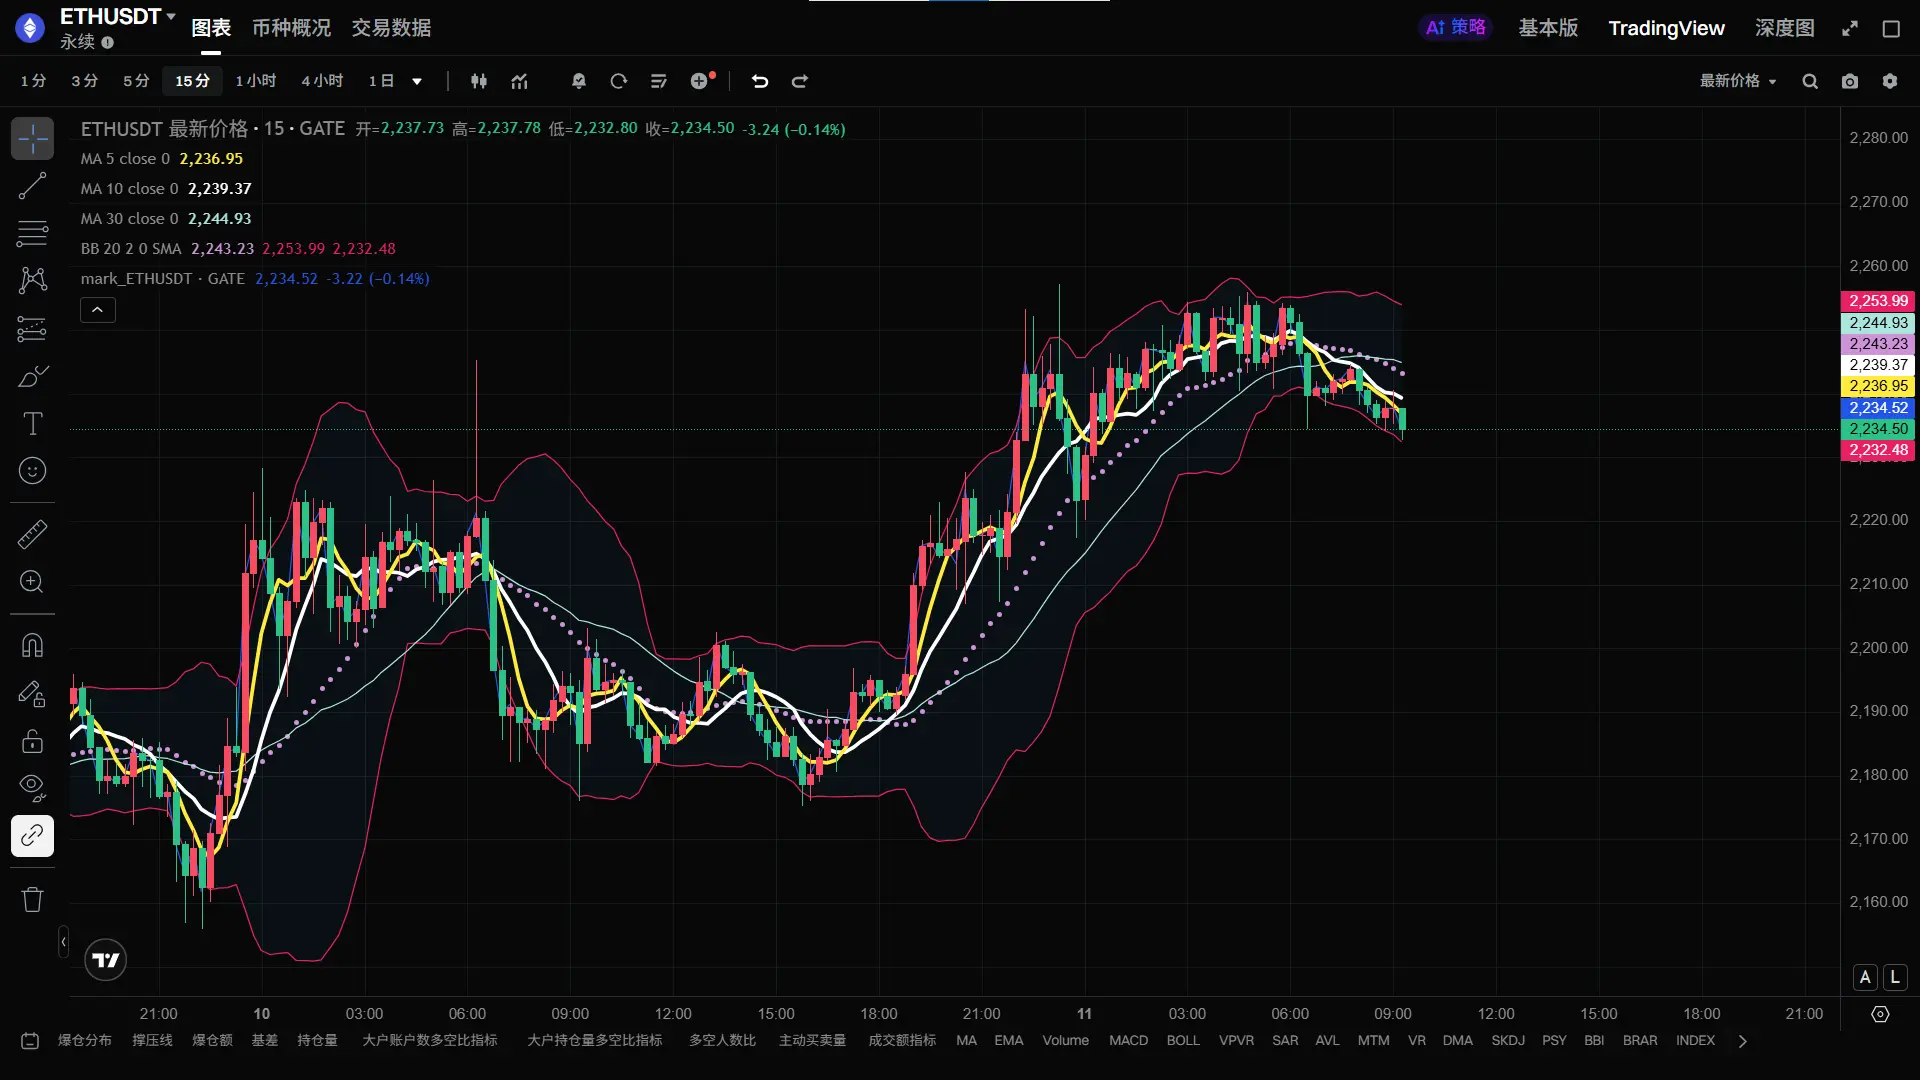Screen dimensions: 1920x1080
Task: Toggle auto scale A button
Action: click(x=1865, y=977)
